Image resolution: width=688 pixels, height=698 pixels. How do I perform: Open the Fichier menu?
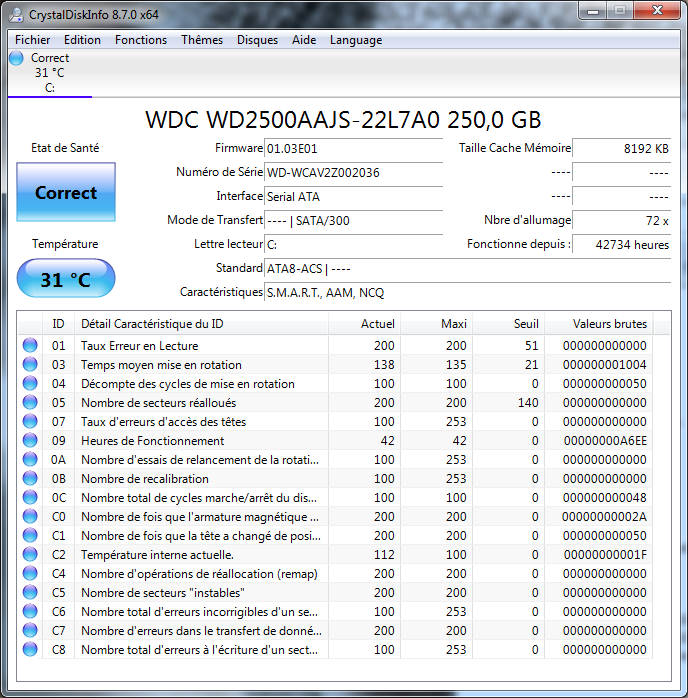pyautogui.click(x=33, y=40)
